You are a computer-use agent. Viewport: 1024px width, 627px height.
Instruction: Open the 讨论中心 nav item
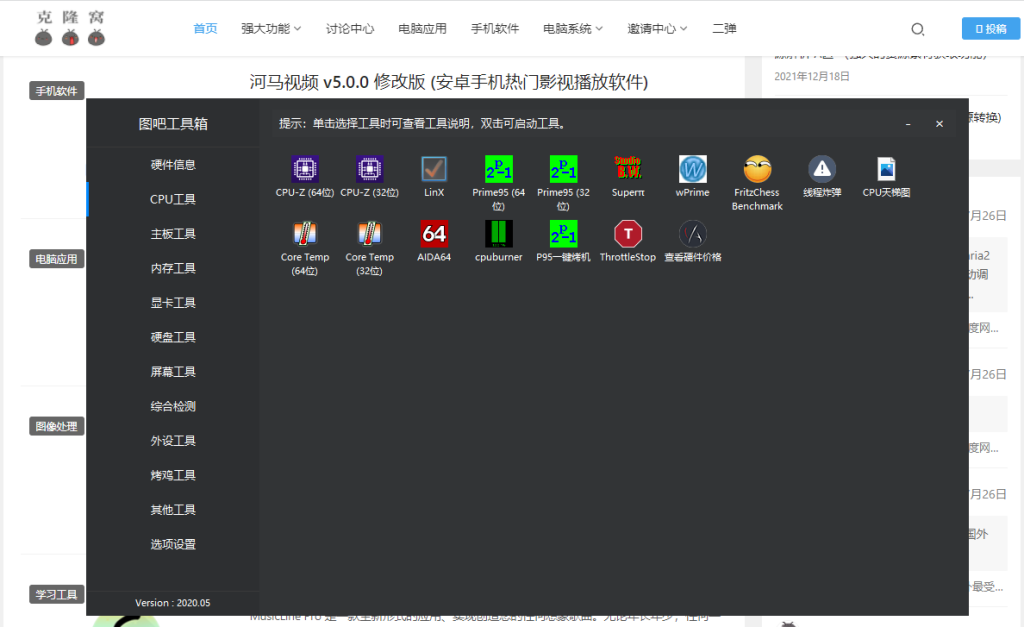pyautogui.click(x=350, y=29)
